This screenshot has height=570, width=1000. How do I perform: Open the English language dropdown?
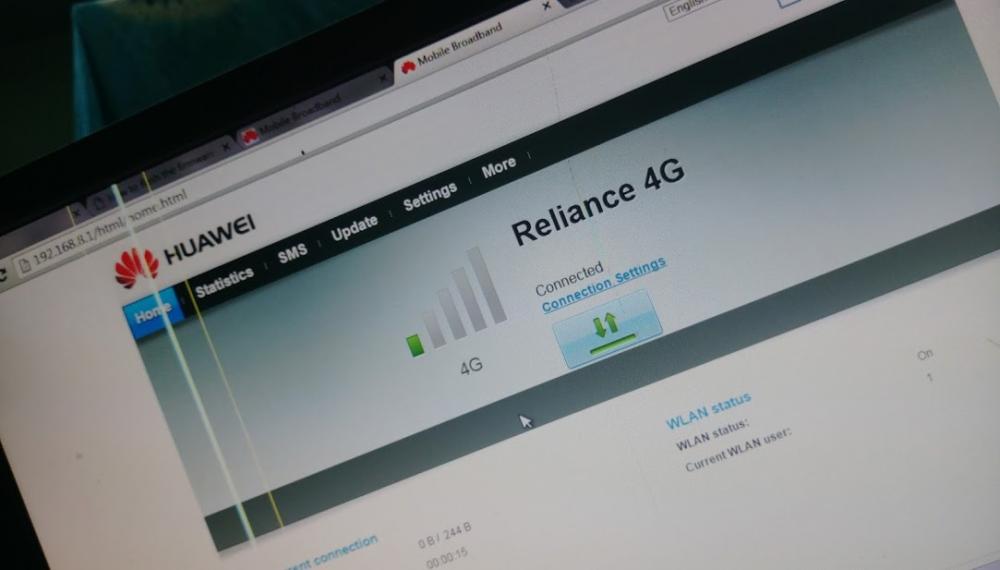(x=692, y=9)
